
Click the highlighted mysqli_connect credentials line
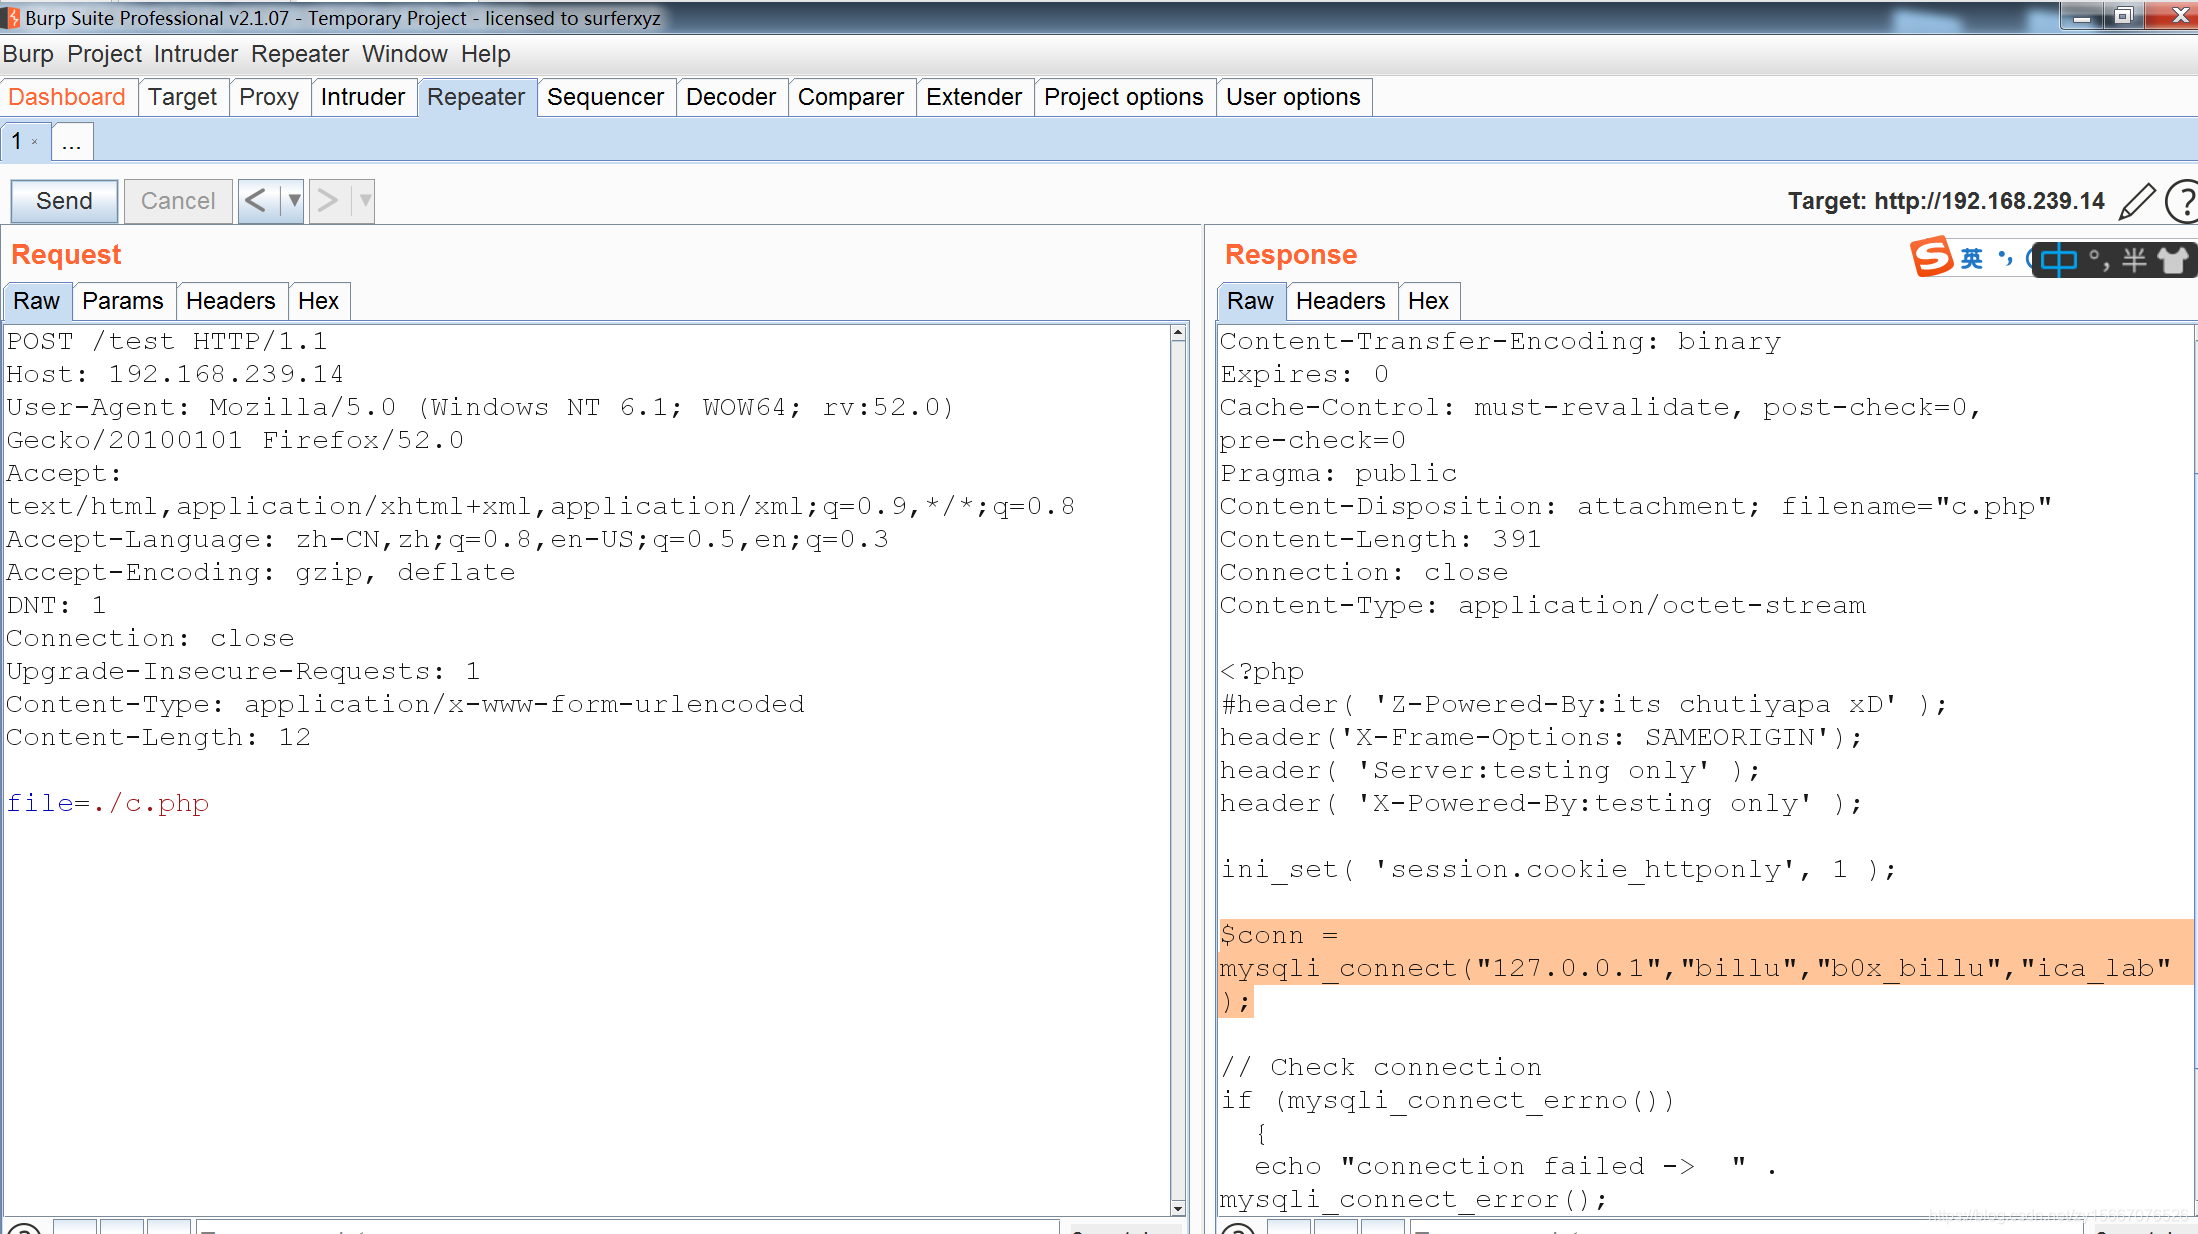(x=1696, y=969)
